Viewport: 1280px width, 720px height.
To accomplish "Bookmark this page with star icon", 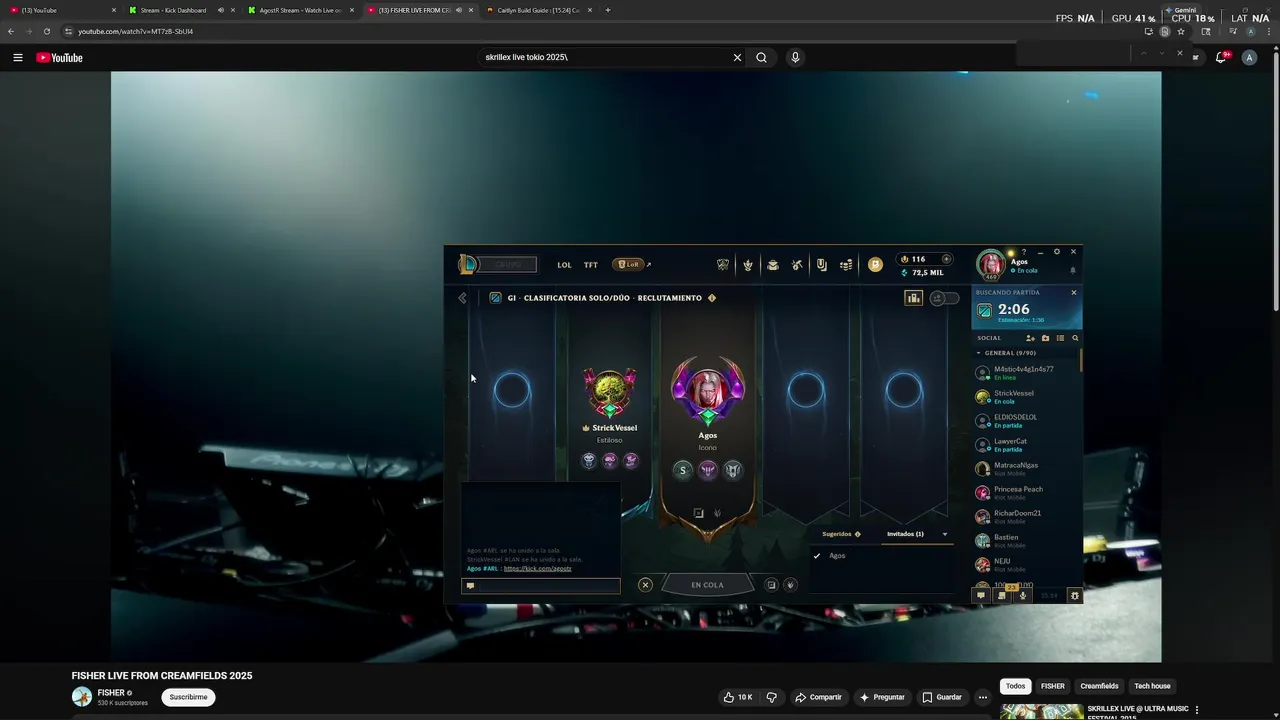I will point(1181,31).
